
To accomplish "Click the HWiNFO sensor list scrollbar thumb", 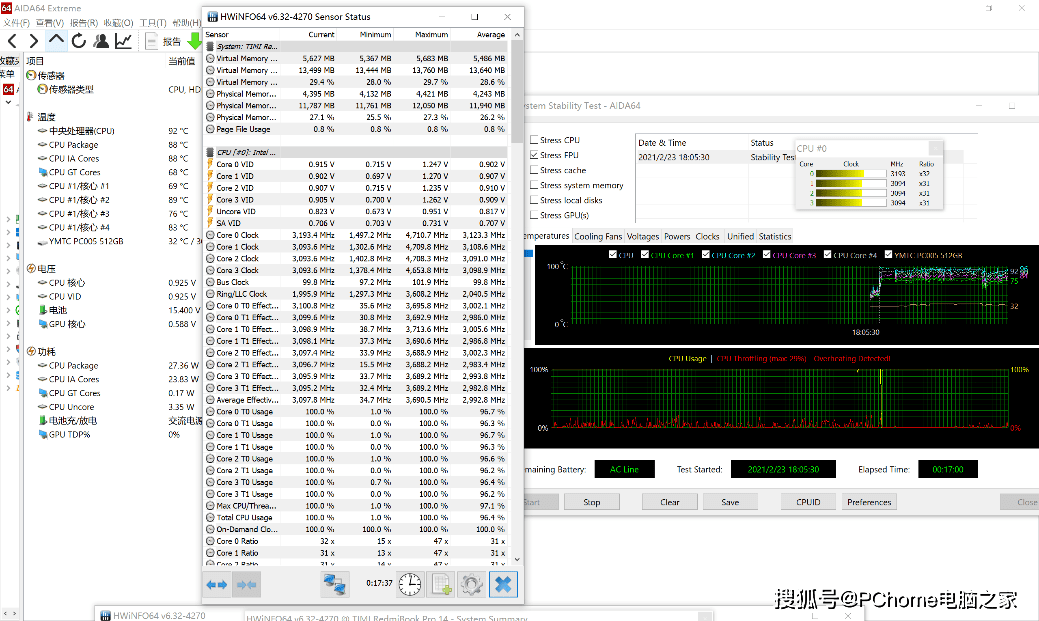I will 517,91.
